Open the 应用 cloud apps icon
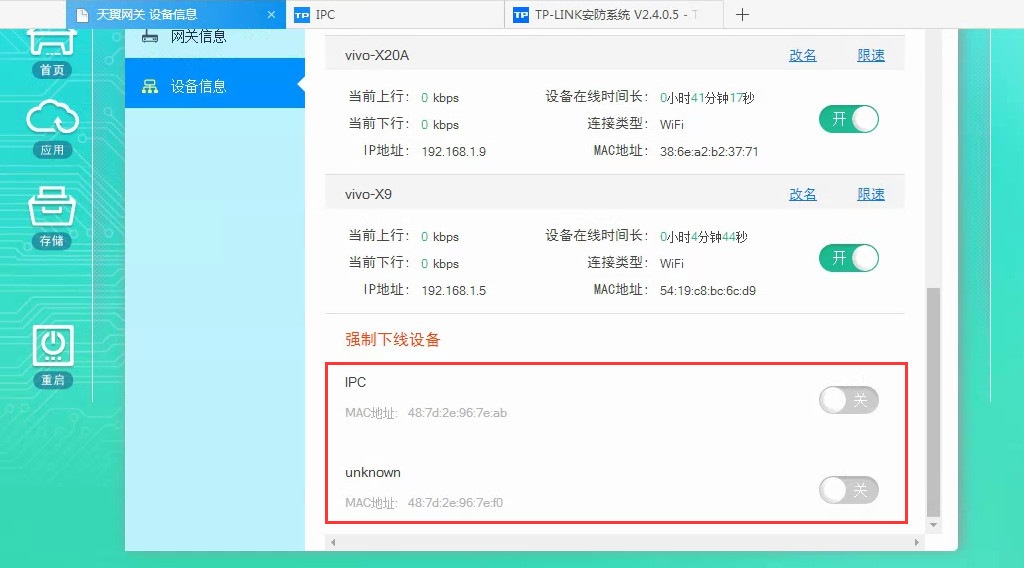 [52, 123]
